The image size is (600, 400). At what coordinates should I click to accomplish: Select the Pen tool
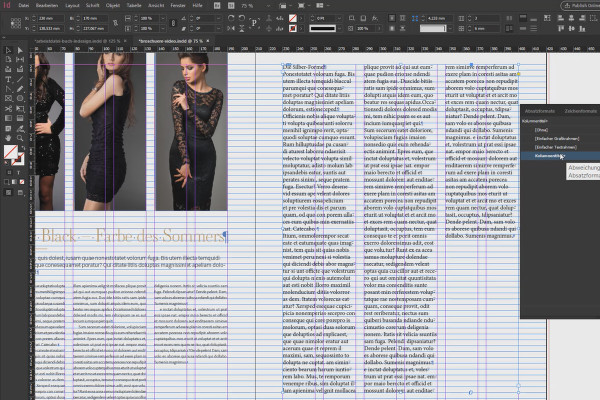8,89
